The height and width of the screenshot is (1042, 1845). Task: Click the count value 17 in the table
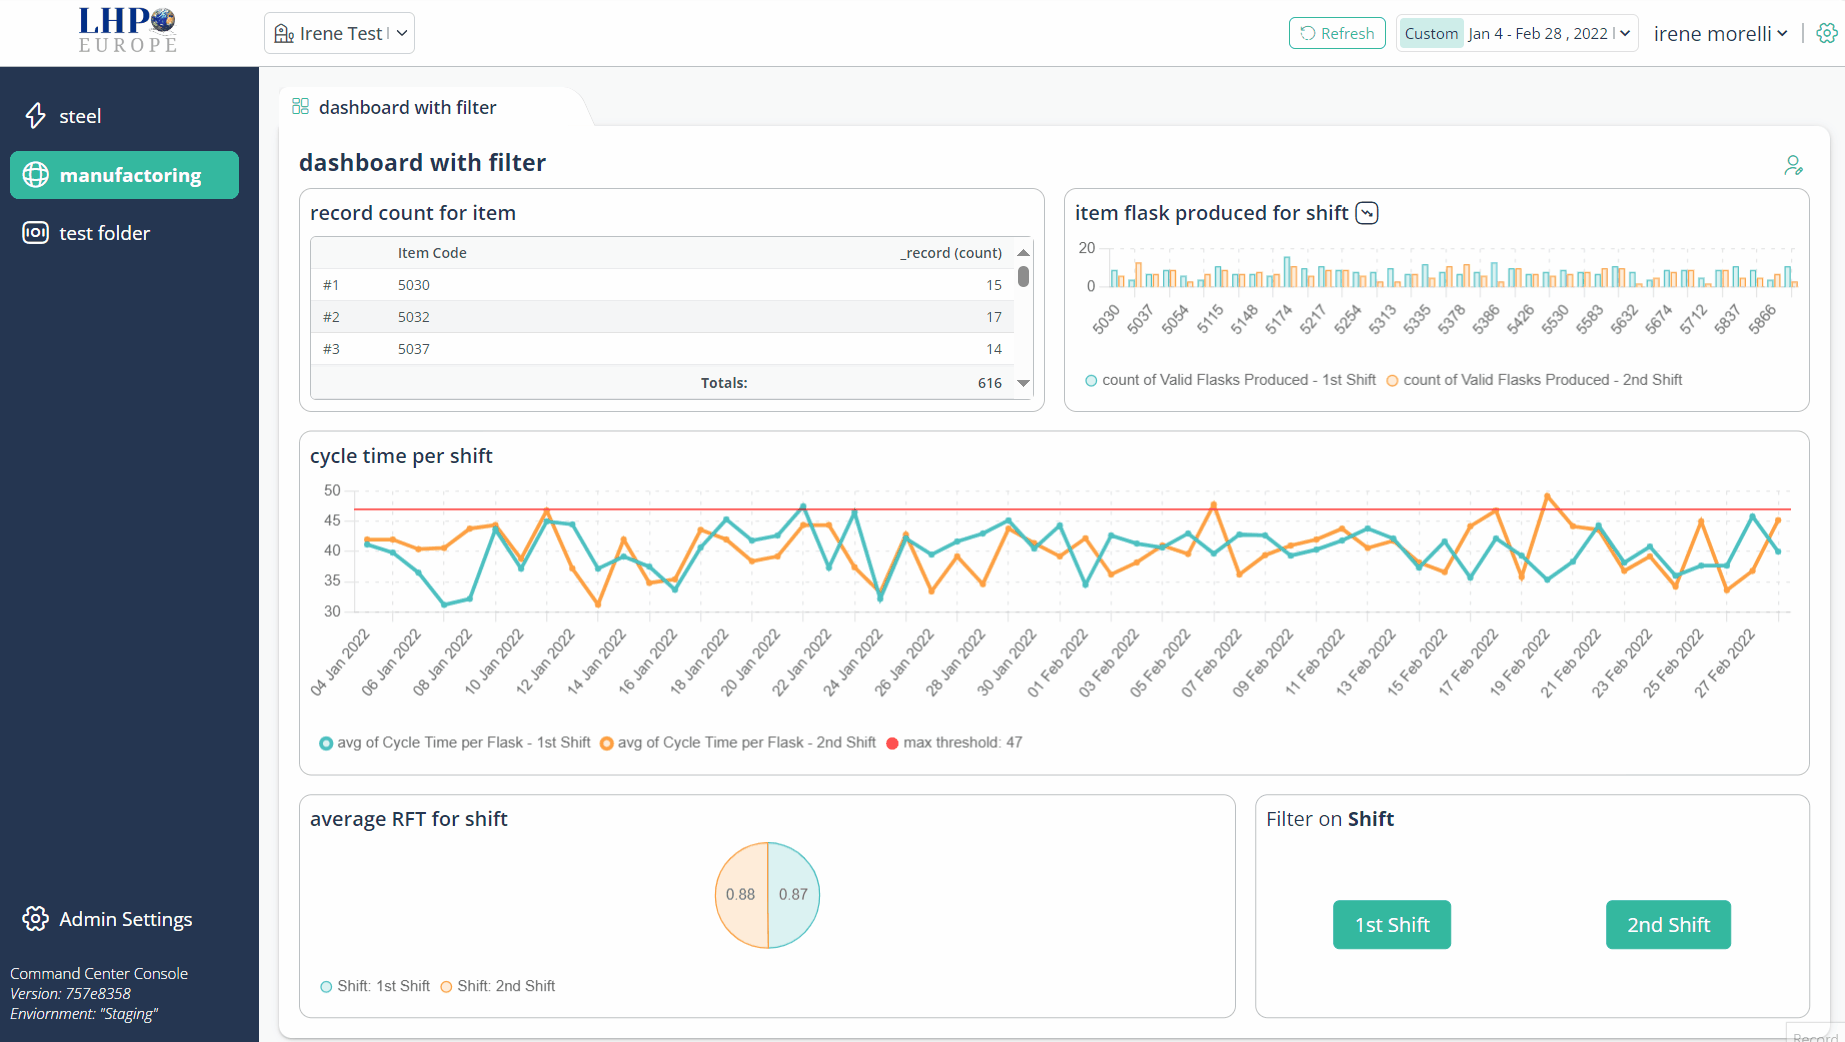994,317
